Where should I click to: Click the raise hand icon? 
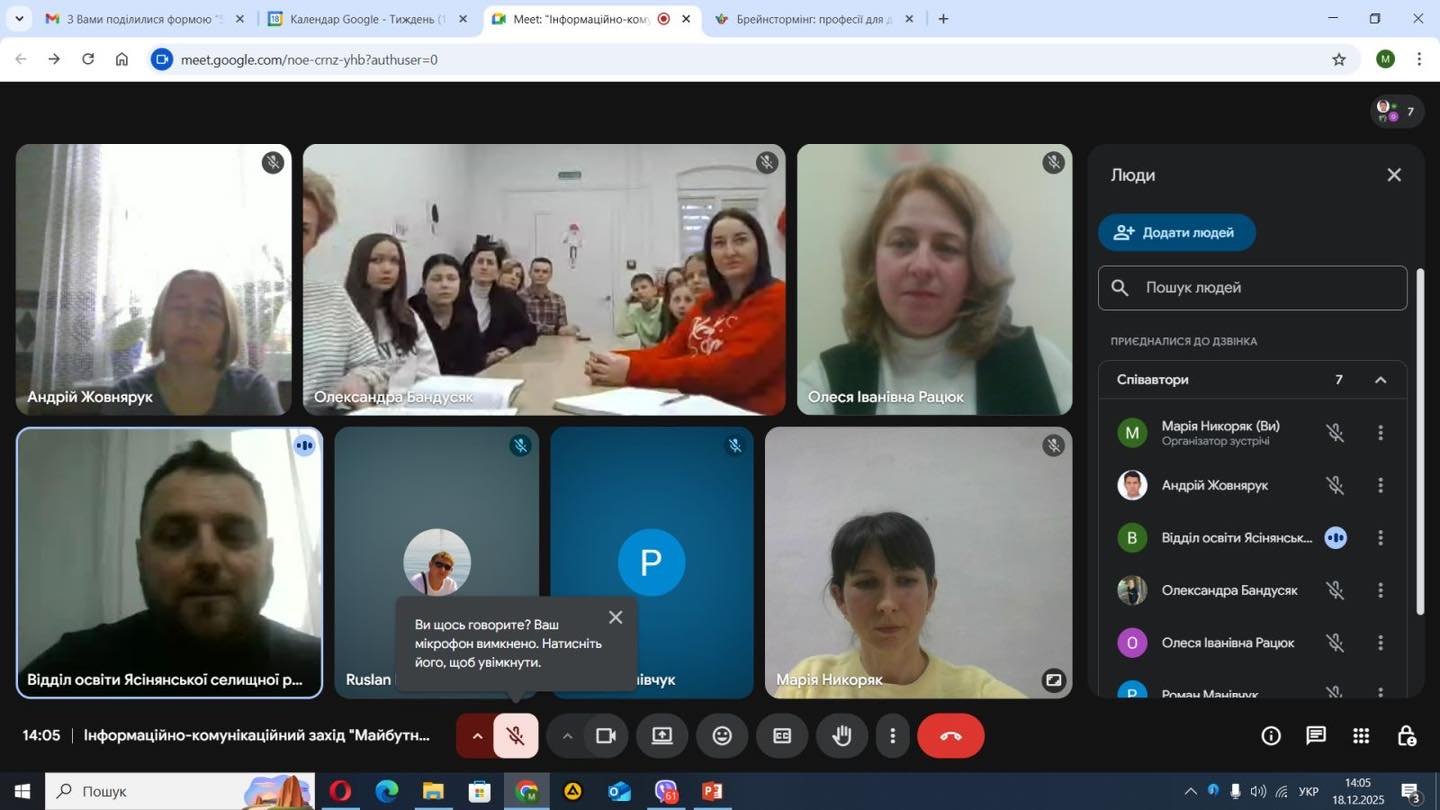842,736
